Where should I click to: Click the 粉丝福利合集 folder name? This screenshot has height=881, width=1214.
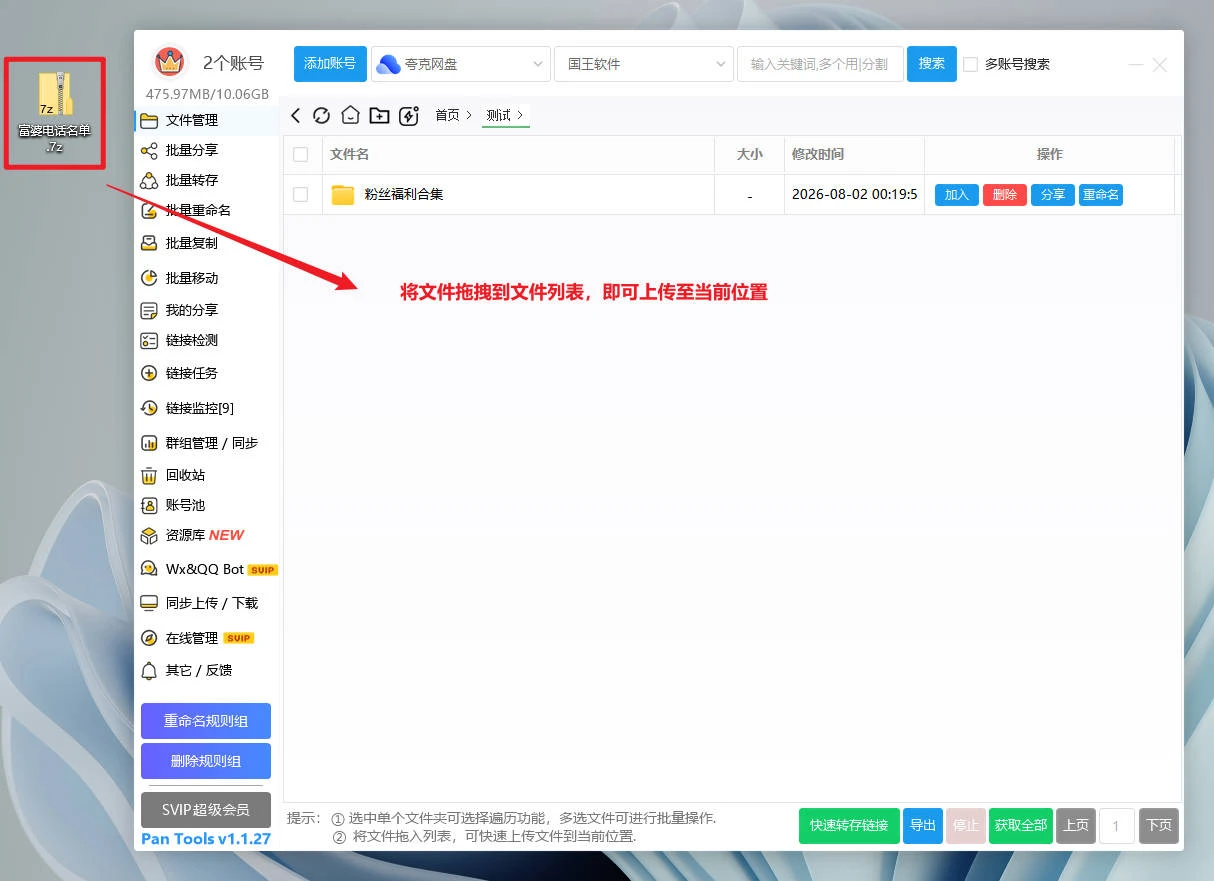pos(404,195)
